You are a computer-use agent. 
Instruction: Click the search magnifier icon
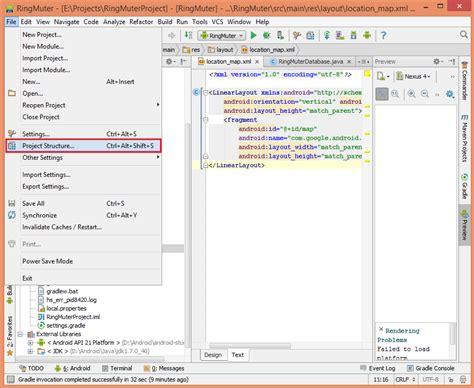(x=464, y=35)
